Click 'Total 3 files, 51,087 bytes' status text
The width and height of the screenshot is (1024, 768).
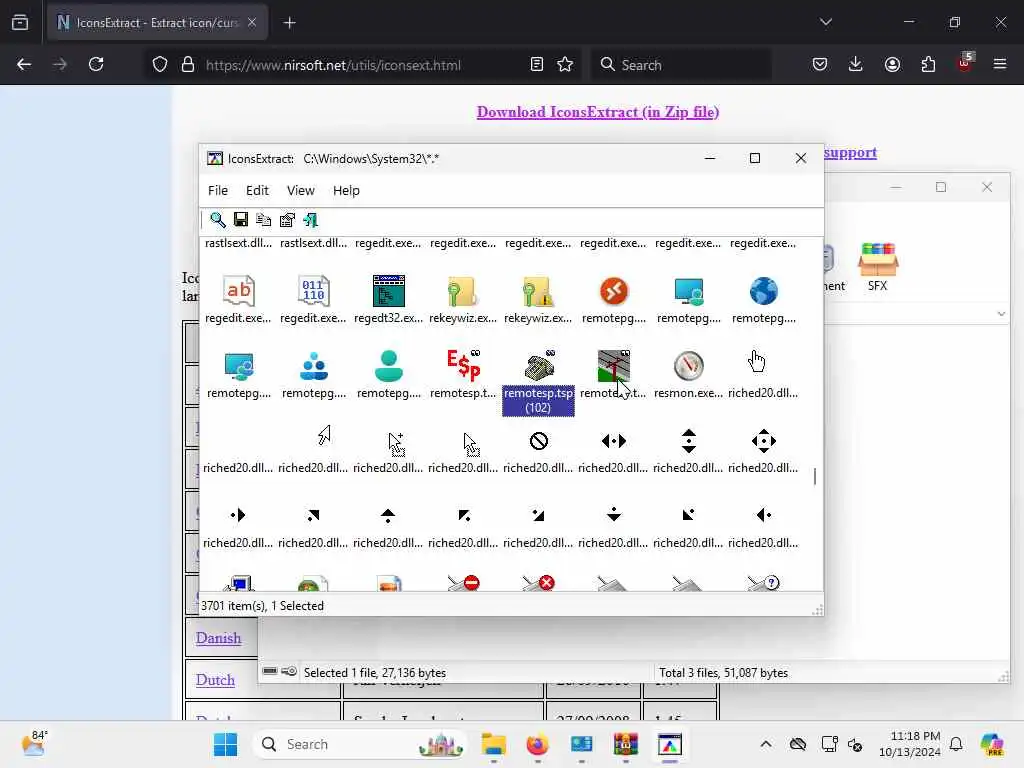[x=724, y=673]
